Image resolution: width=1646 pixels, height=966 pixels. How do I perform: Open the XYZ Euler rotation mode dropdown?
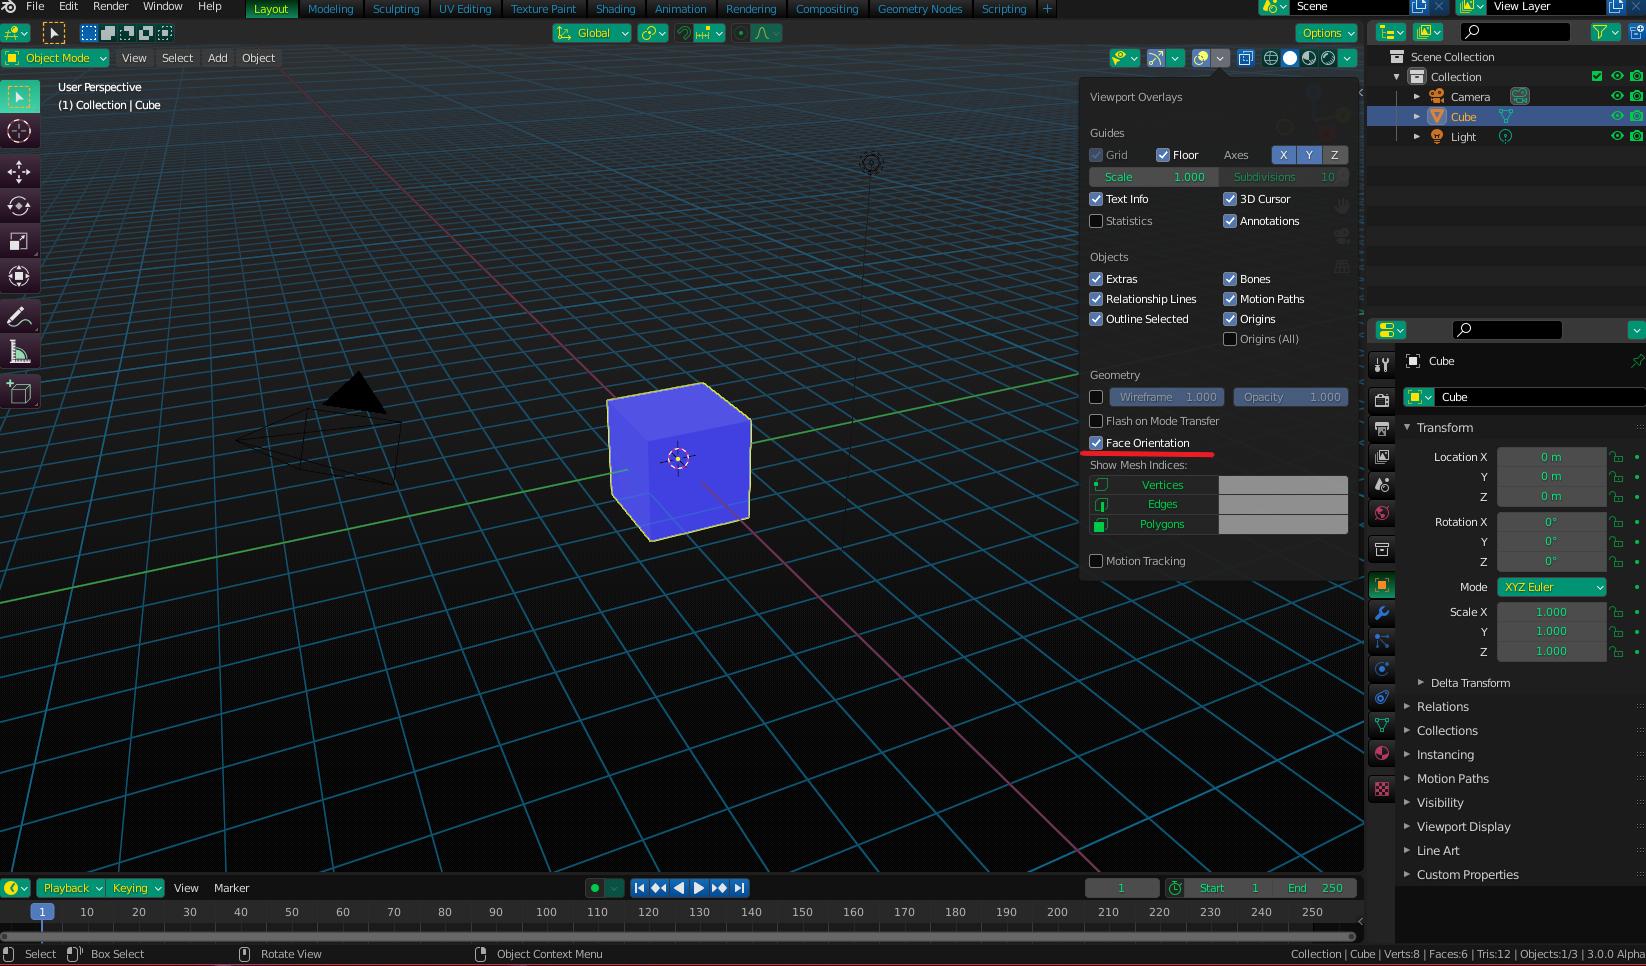click(1551, 587)
